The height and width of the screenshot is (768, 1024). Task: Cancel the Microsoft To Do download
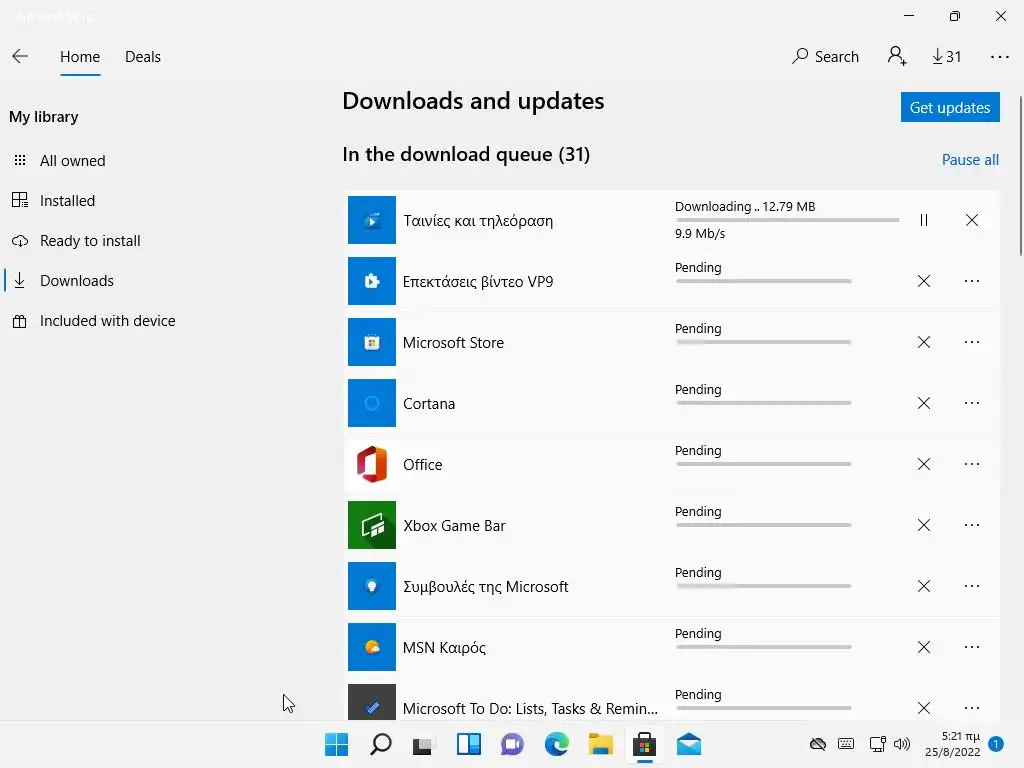pos(923,708)
